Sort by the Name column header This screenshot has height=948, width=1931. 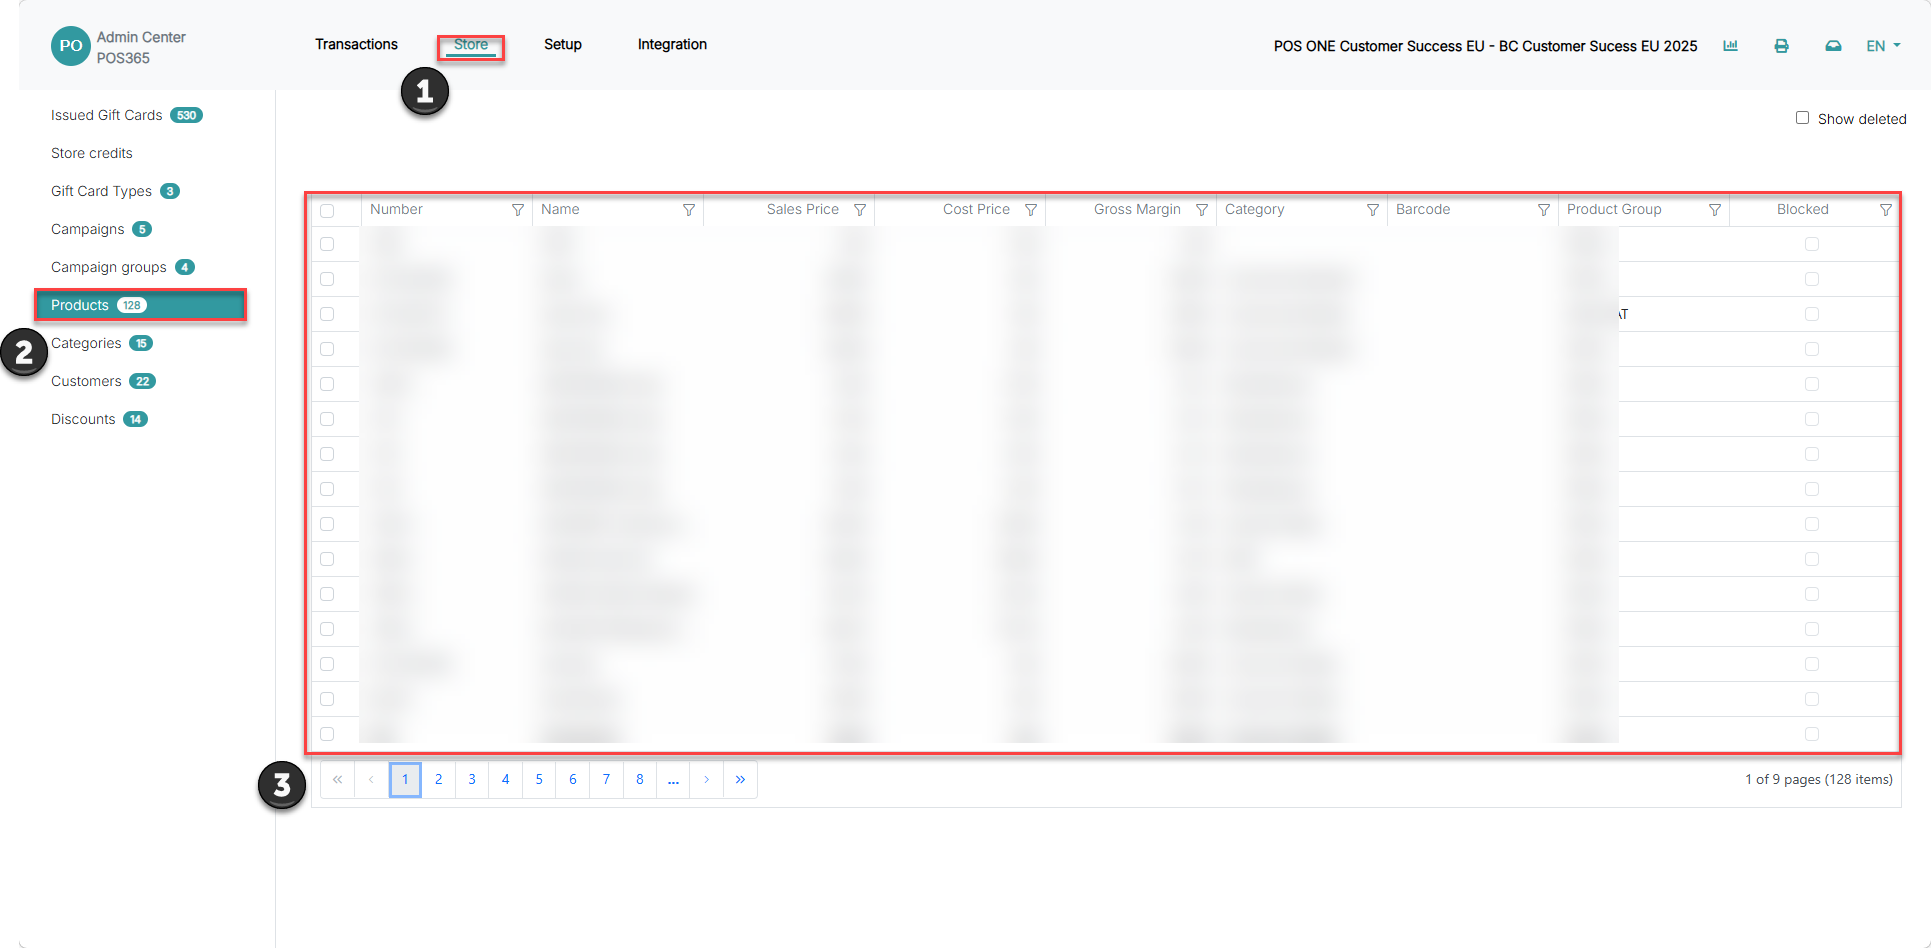[560, 209]
